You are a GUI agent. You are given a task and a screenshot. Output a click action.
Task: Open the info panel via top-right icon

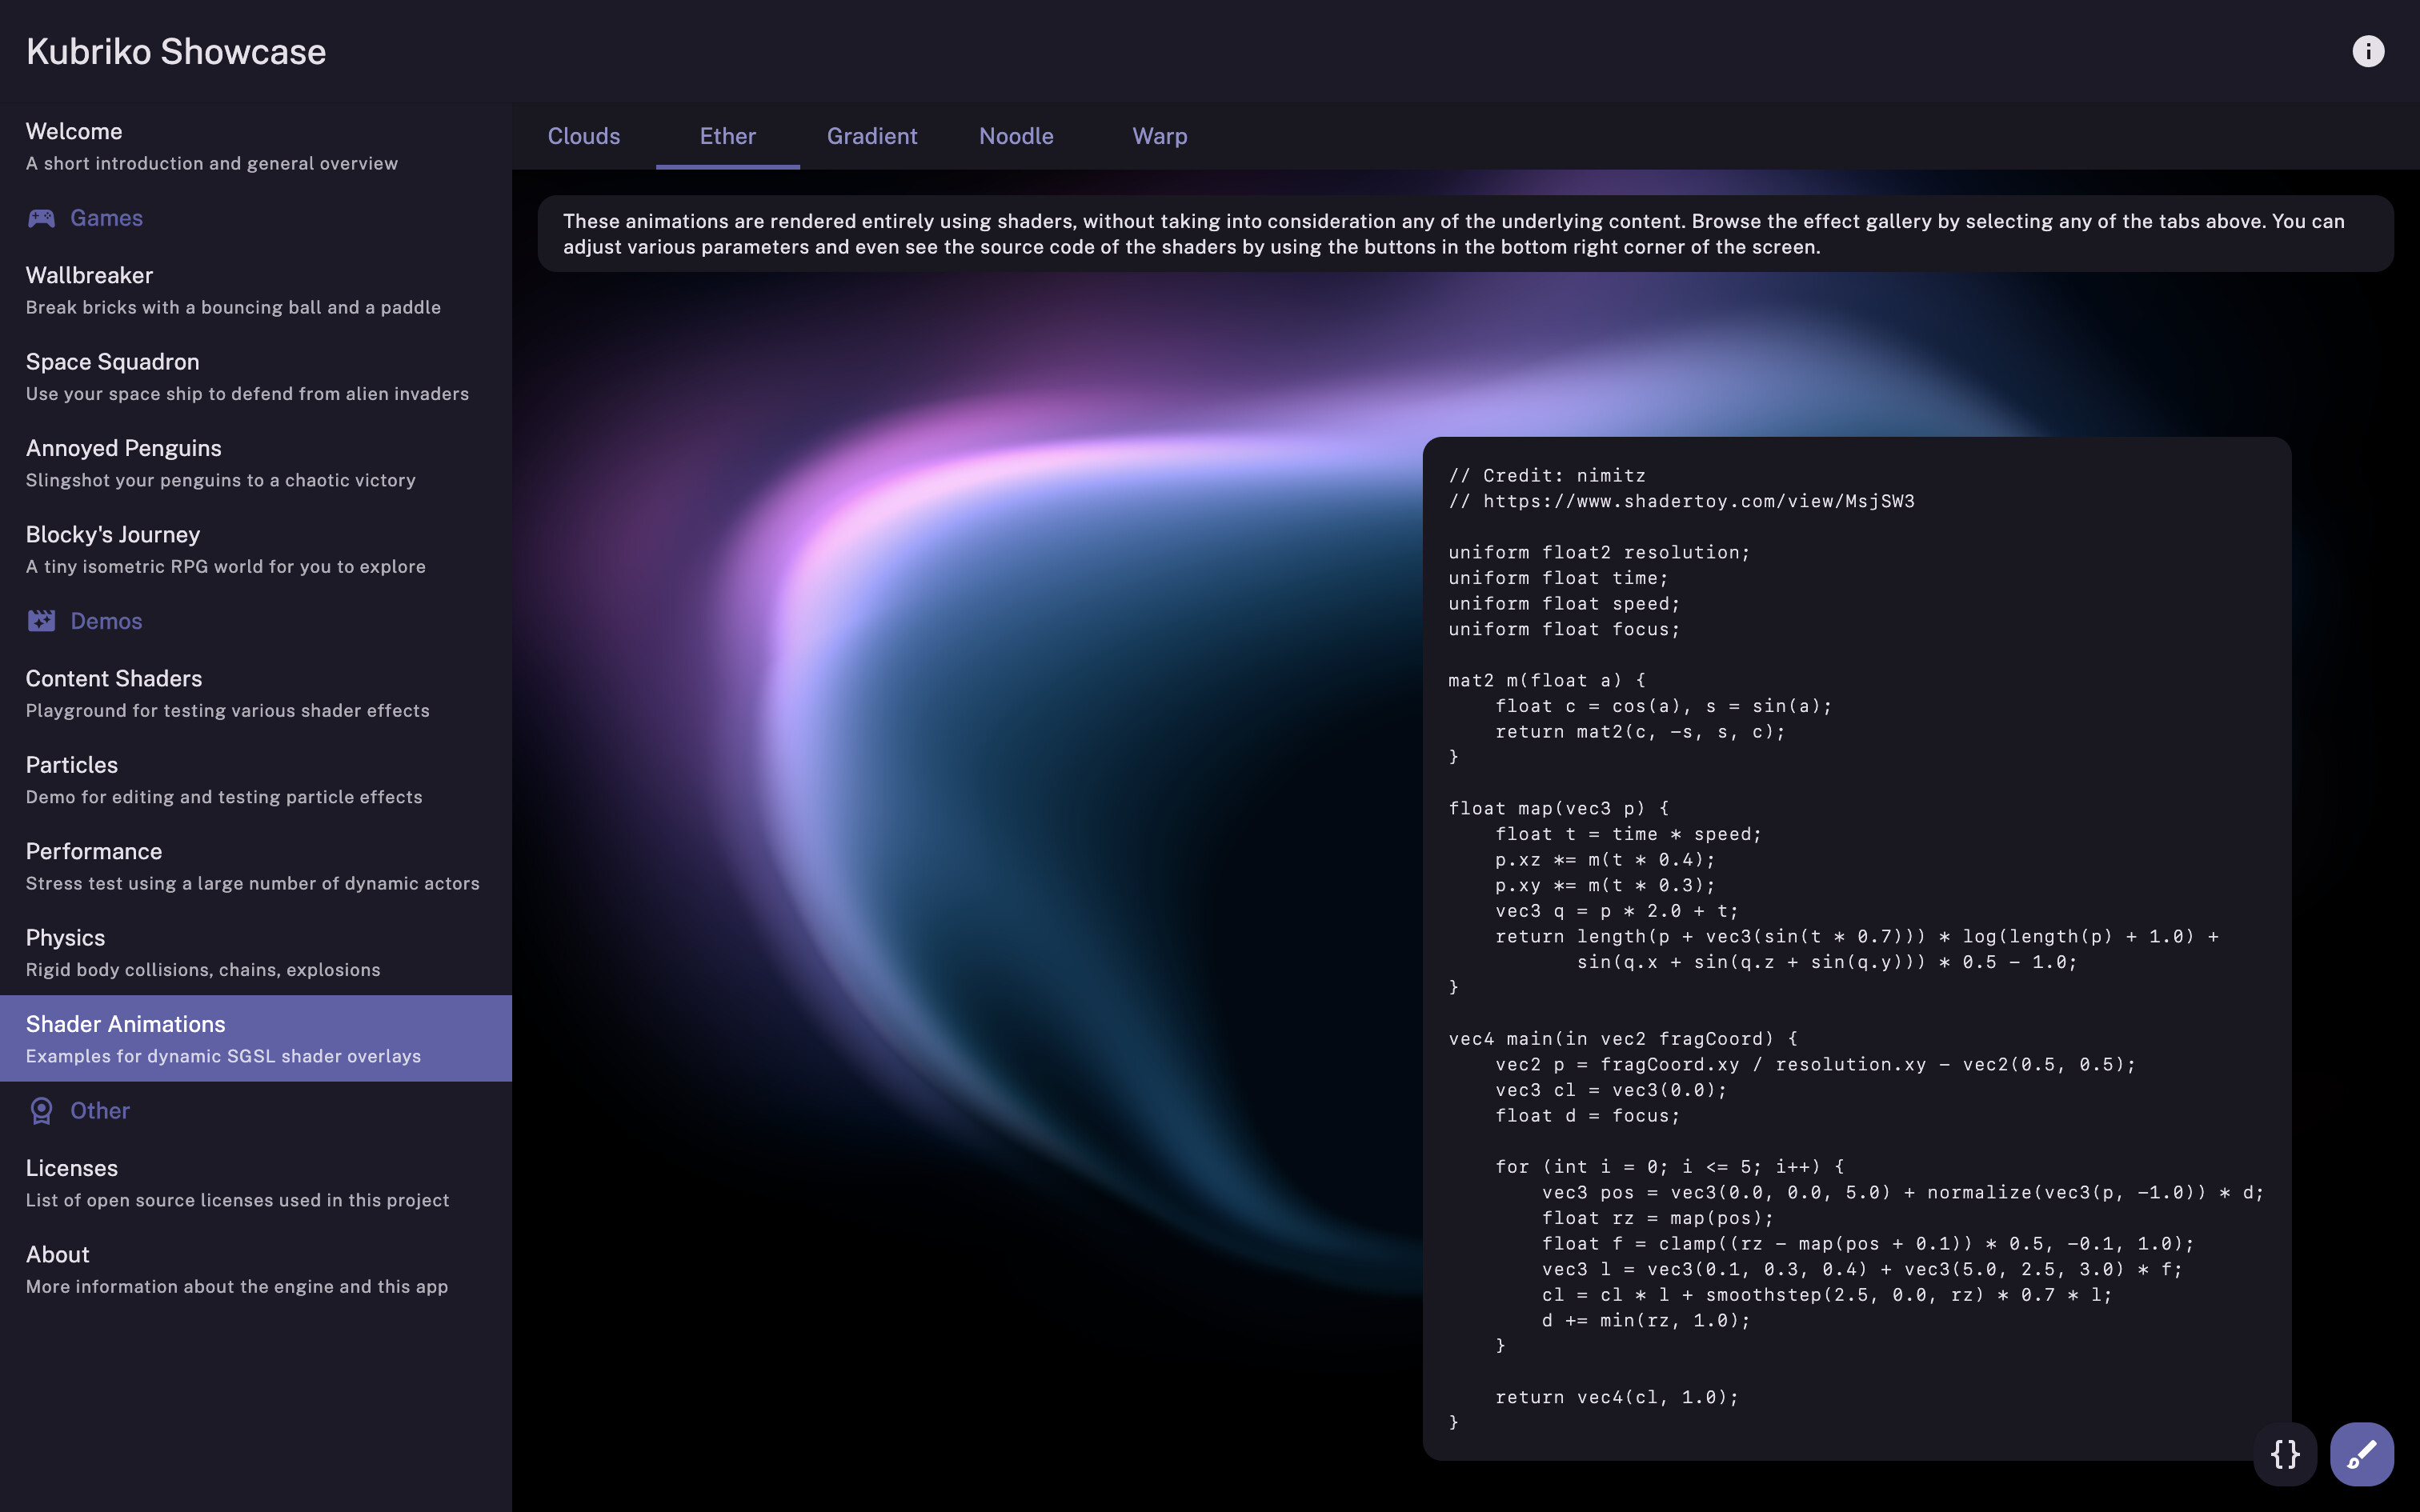click(2367, 50)
